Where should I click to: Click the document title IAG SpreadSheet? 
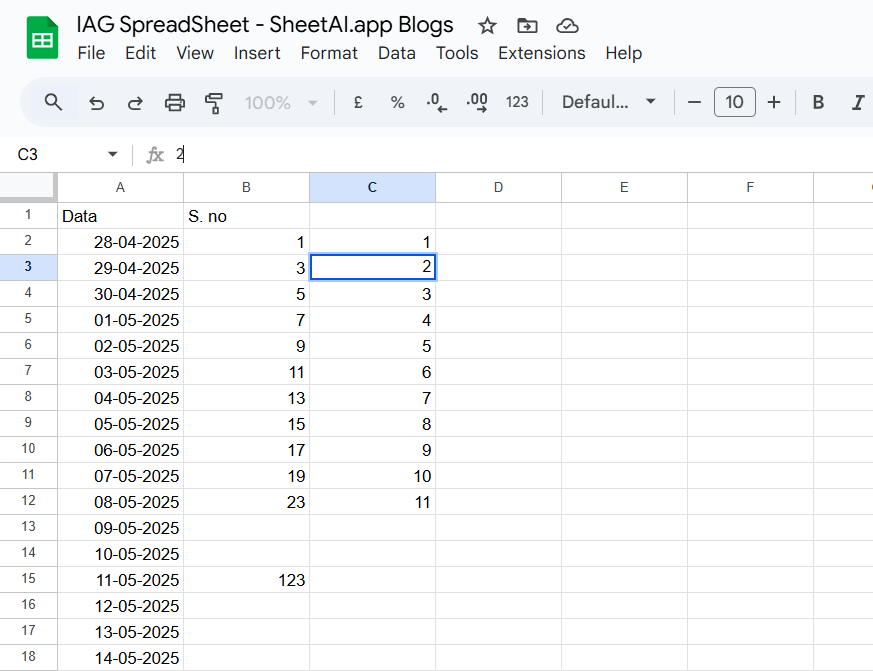tap(265, 25)
